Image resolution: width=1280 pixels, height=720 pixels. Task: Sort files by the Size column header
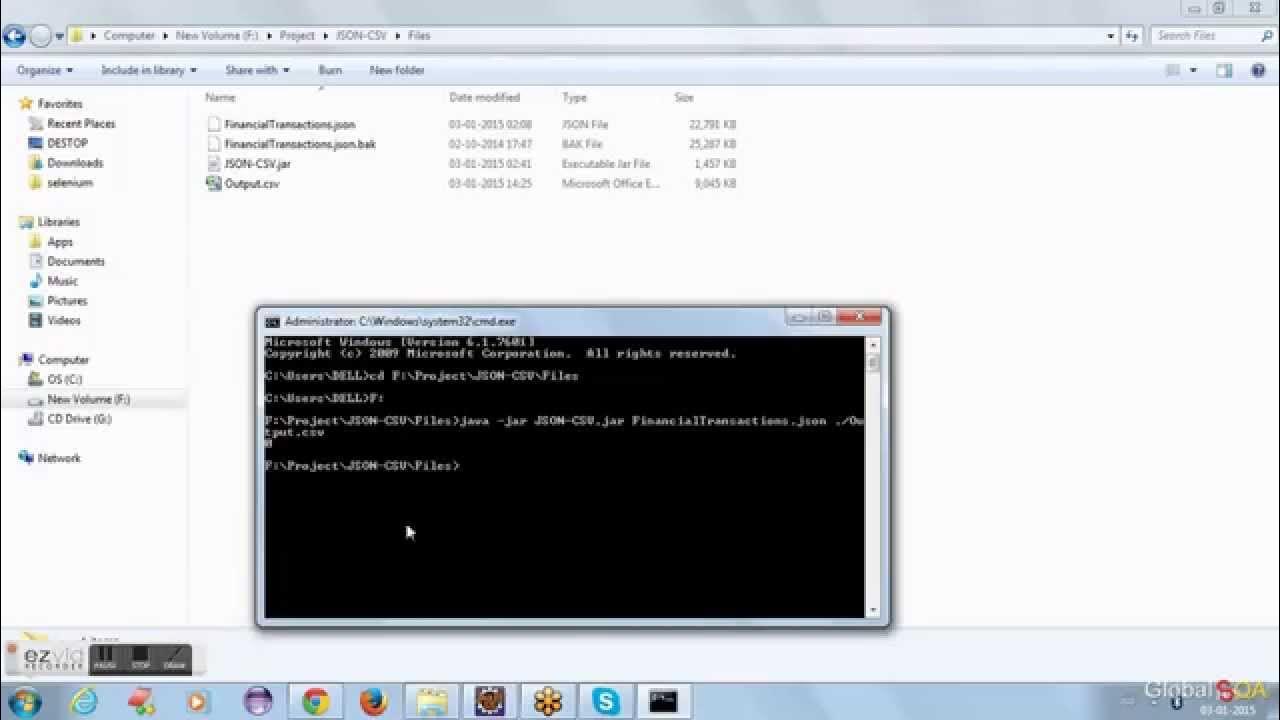tap(684, 97)
